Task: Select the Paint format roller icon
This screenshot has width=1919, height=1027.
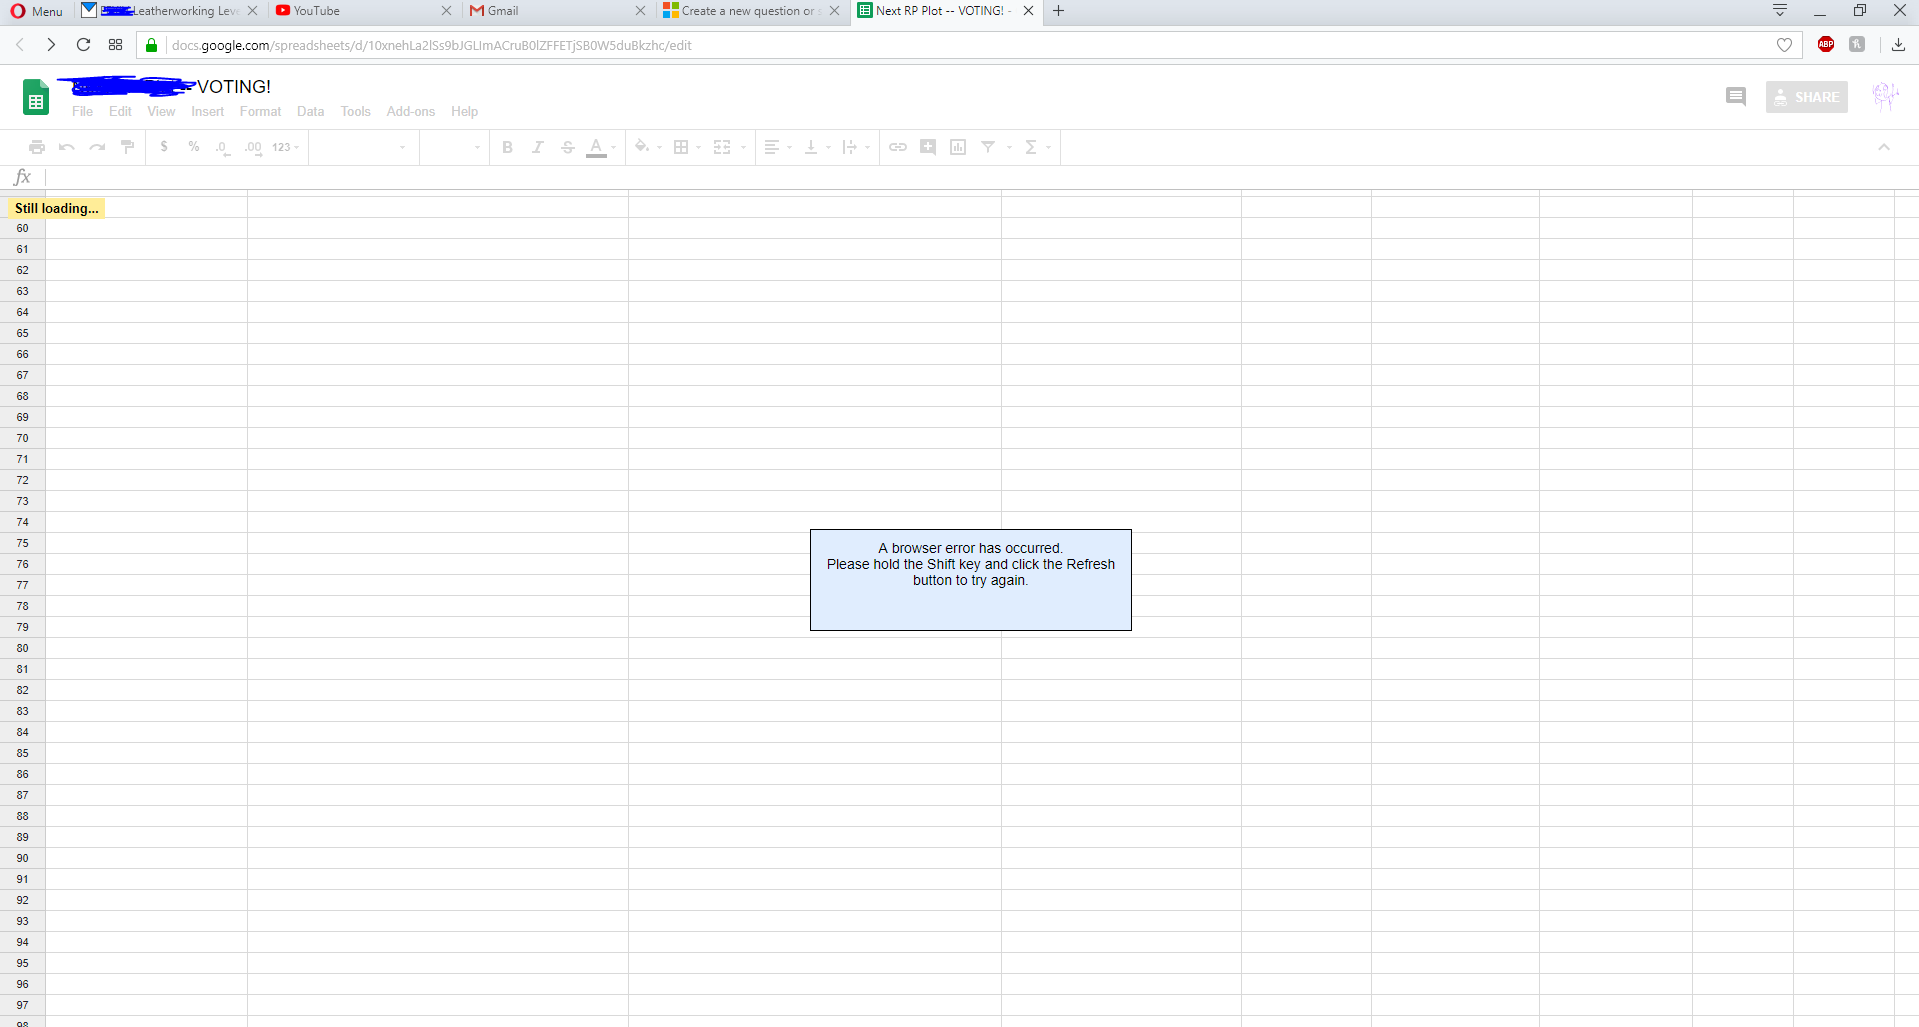Action: point(127,147)
